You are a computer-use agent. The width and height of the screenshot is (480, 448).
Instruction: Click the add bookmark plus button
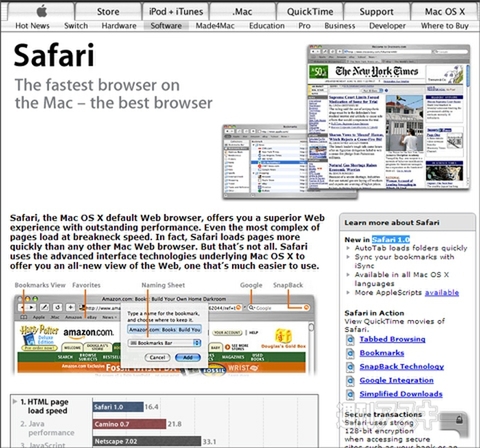point(70,307)
